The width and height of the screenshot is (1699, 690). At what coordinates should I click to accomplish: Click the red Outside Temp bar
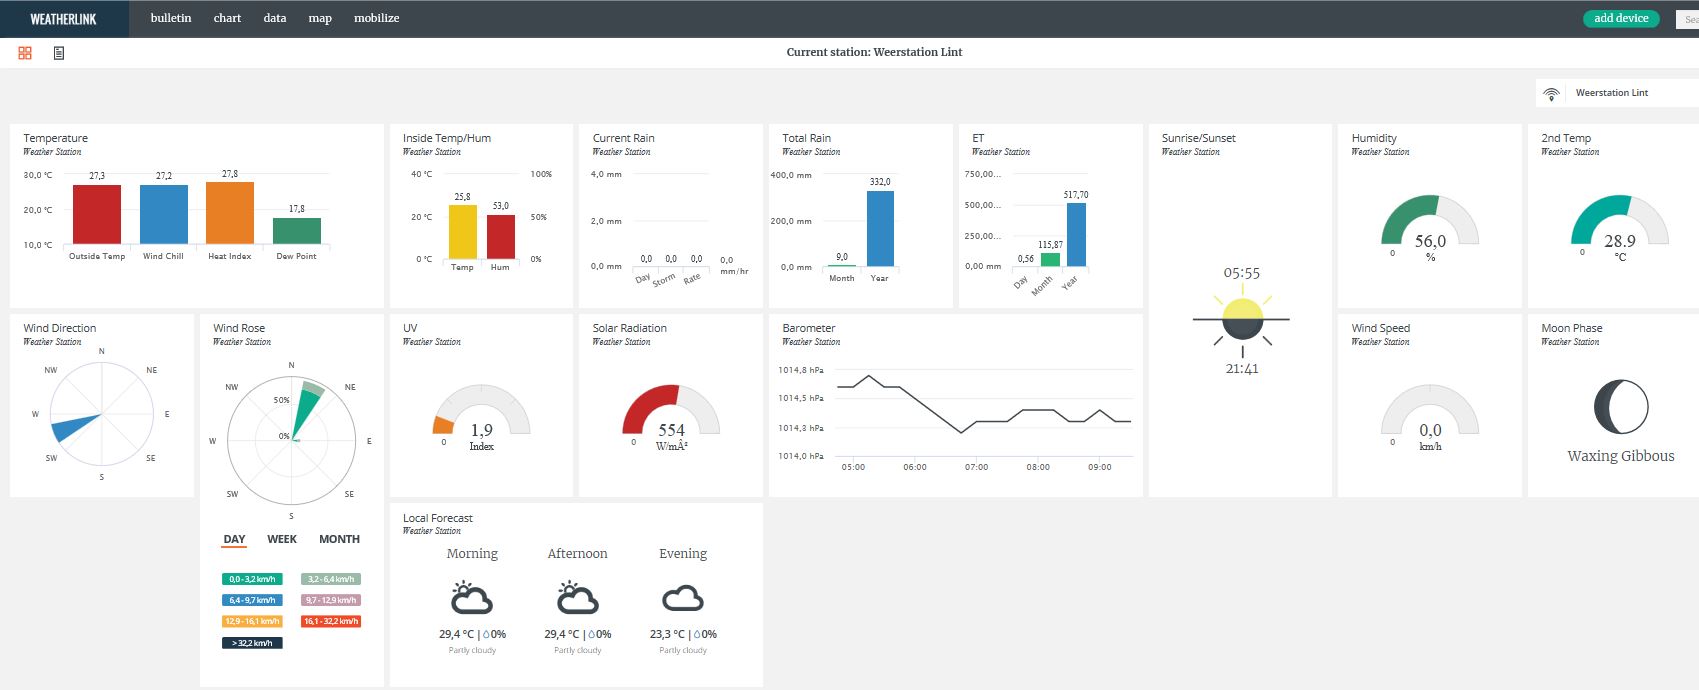(97, 214)
